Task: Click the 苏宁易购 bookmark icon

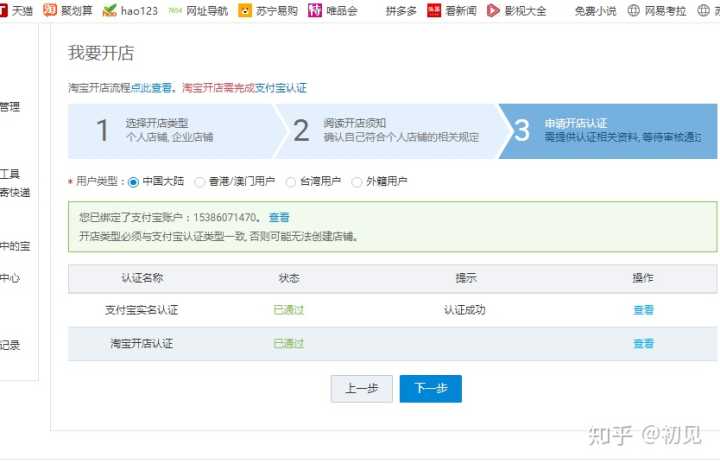Action: [x=246, y=11]
